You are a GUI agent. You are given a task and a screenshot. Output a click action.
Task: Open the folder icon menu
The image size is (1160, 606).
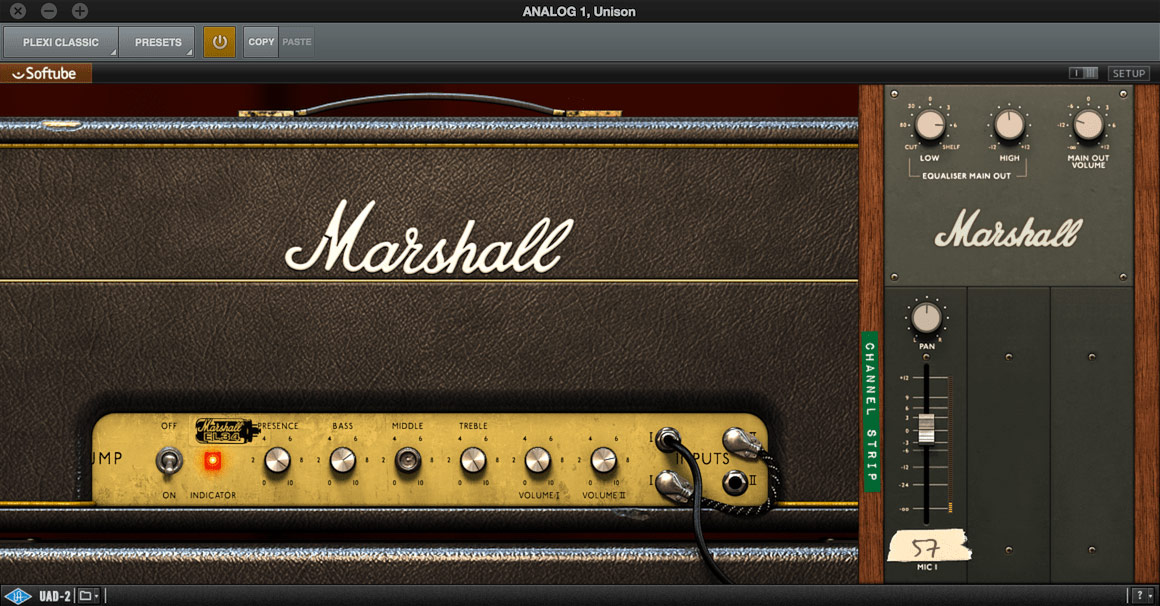pos(89,596)
